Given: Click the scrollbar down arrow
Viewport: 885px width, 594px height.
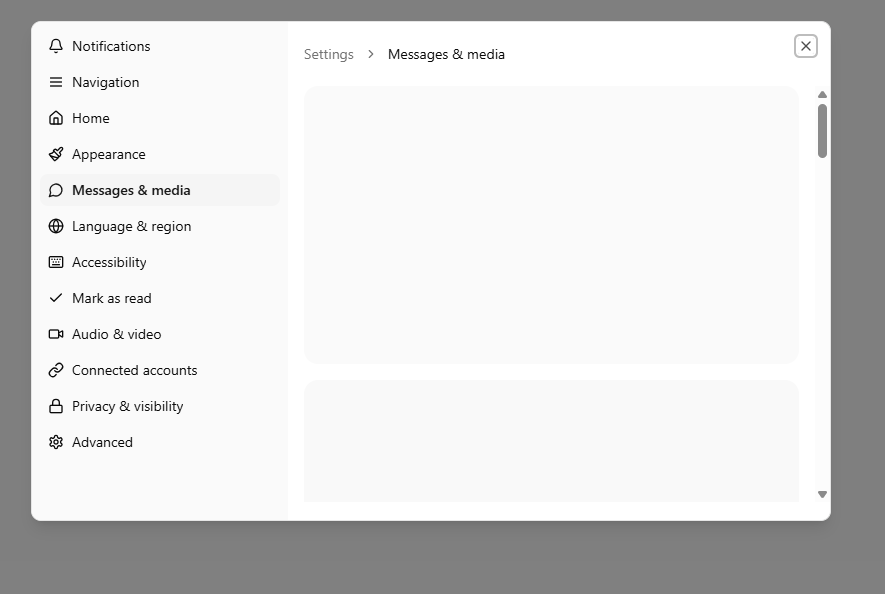Looking at the screenshot, I should point(822,494).
